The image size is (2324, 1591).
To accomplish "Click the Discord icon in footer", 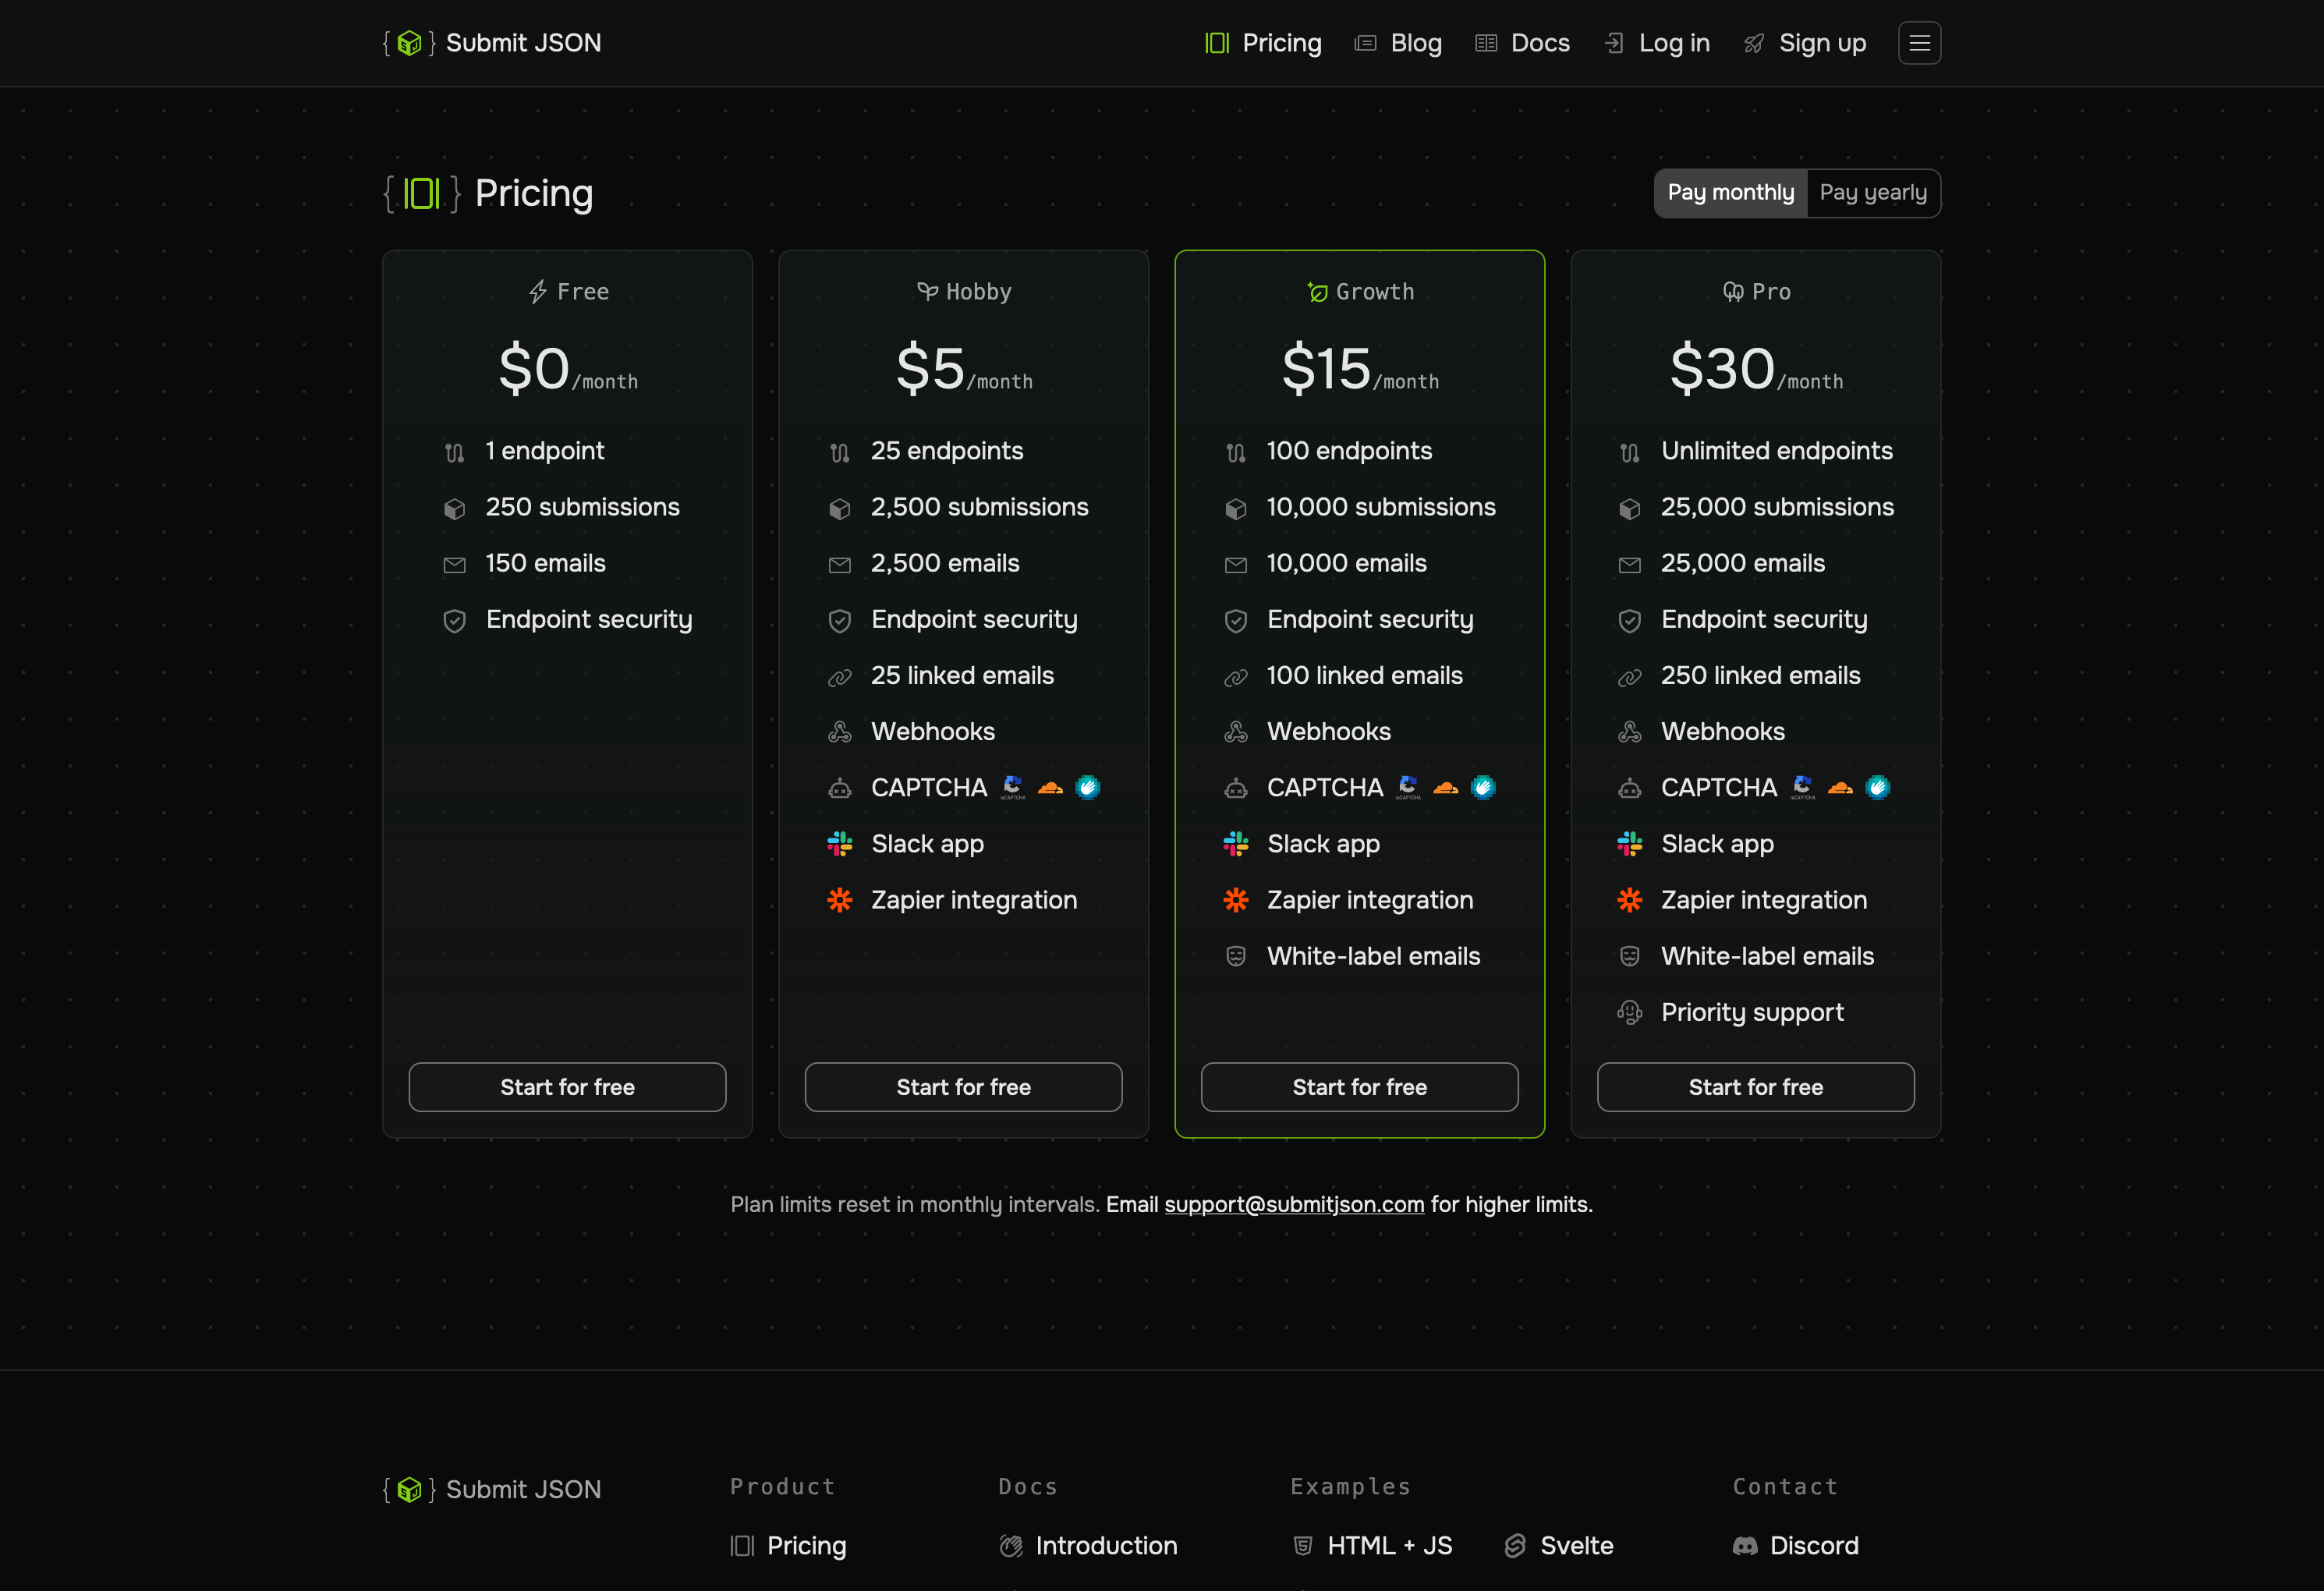I will (x=1745, y=1546).
